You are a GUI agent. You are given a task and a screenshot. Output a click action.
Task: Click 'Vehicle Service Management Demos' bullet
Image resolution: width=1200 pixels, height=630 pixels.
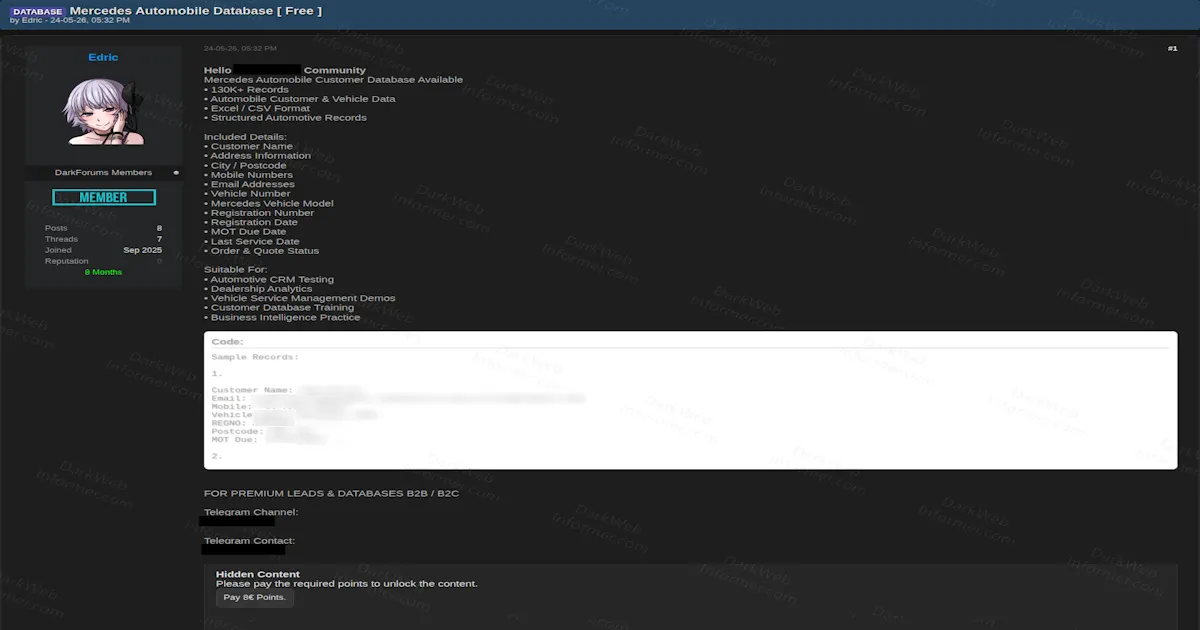click(300, 298)
